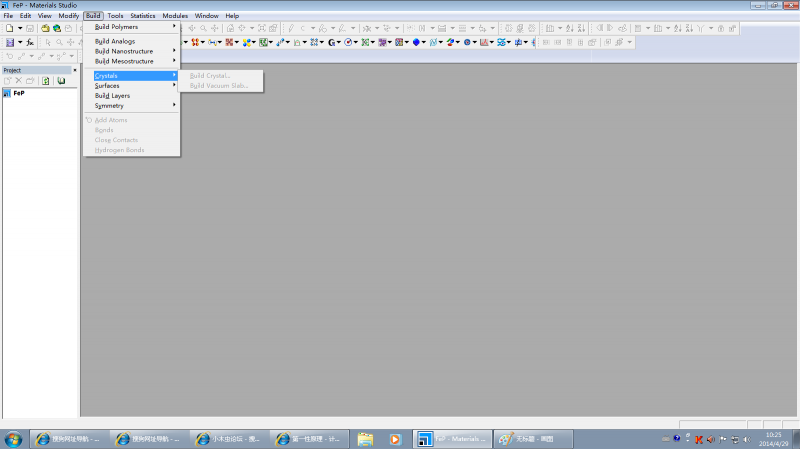This screenshot has height=449, width=800.
Task: Open dropdown arrow beside blue-yellow spheres icon
Action: tap(254, 42)
